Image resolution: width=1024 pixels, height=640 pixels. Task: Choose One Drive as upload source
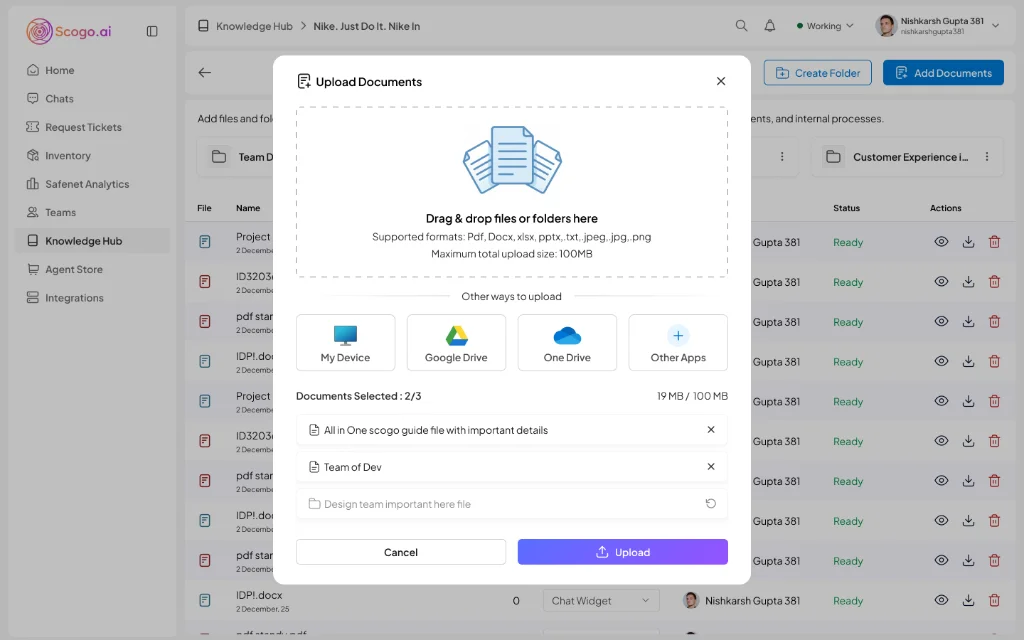567,342
